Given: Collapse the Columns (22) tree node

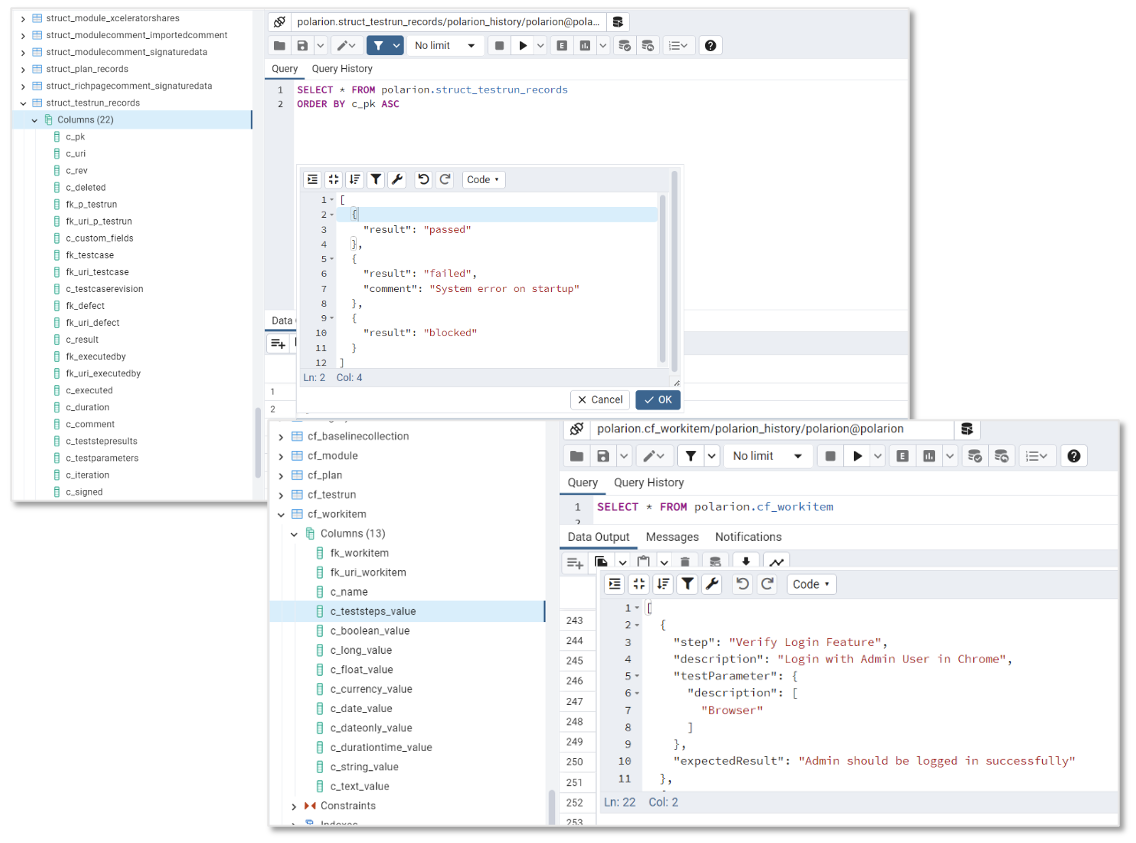Looking at the screenshot, I should pos(35,120).
